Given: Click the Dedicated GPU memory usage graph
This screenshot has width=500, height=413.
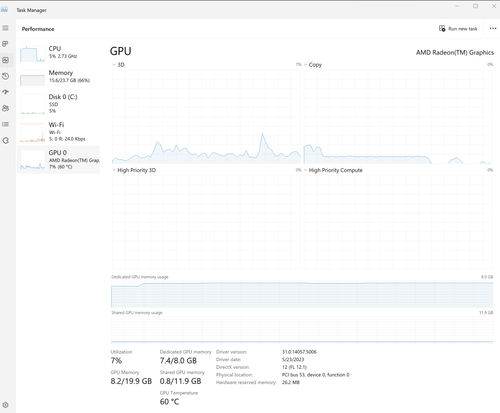Looking at the screenshot, I should coord(302,294).
